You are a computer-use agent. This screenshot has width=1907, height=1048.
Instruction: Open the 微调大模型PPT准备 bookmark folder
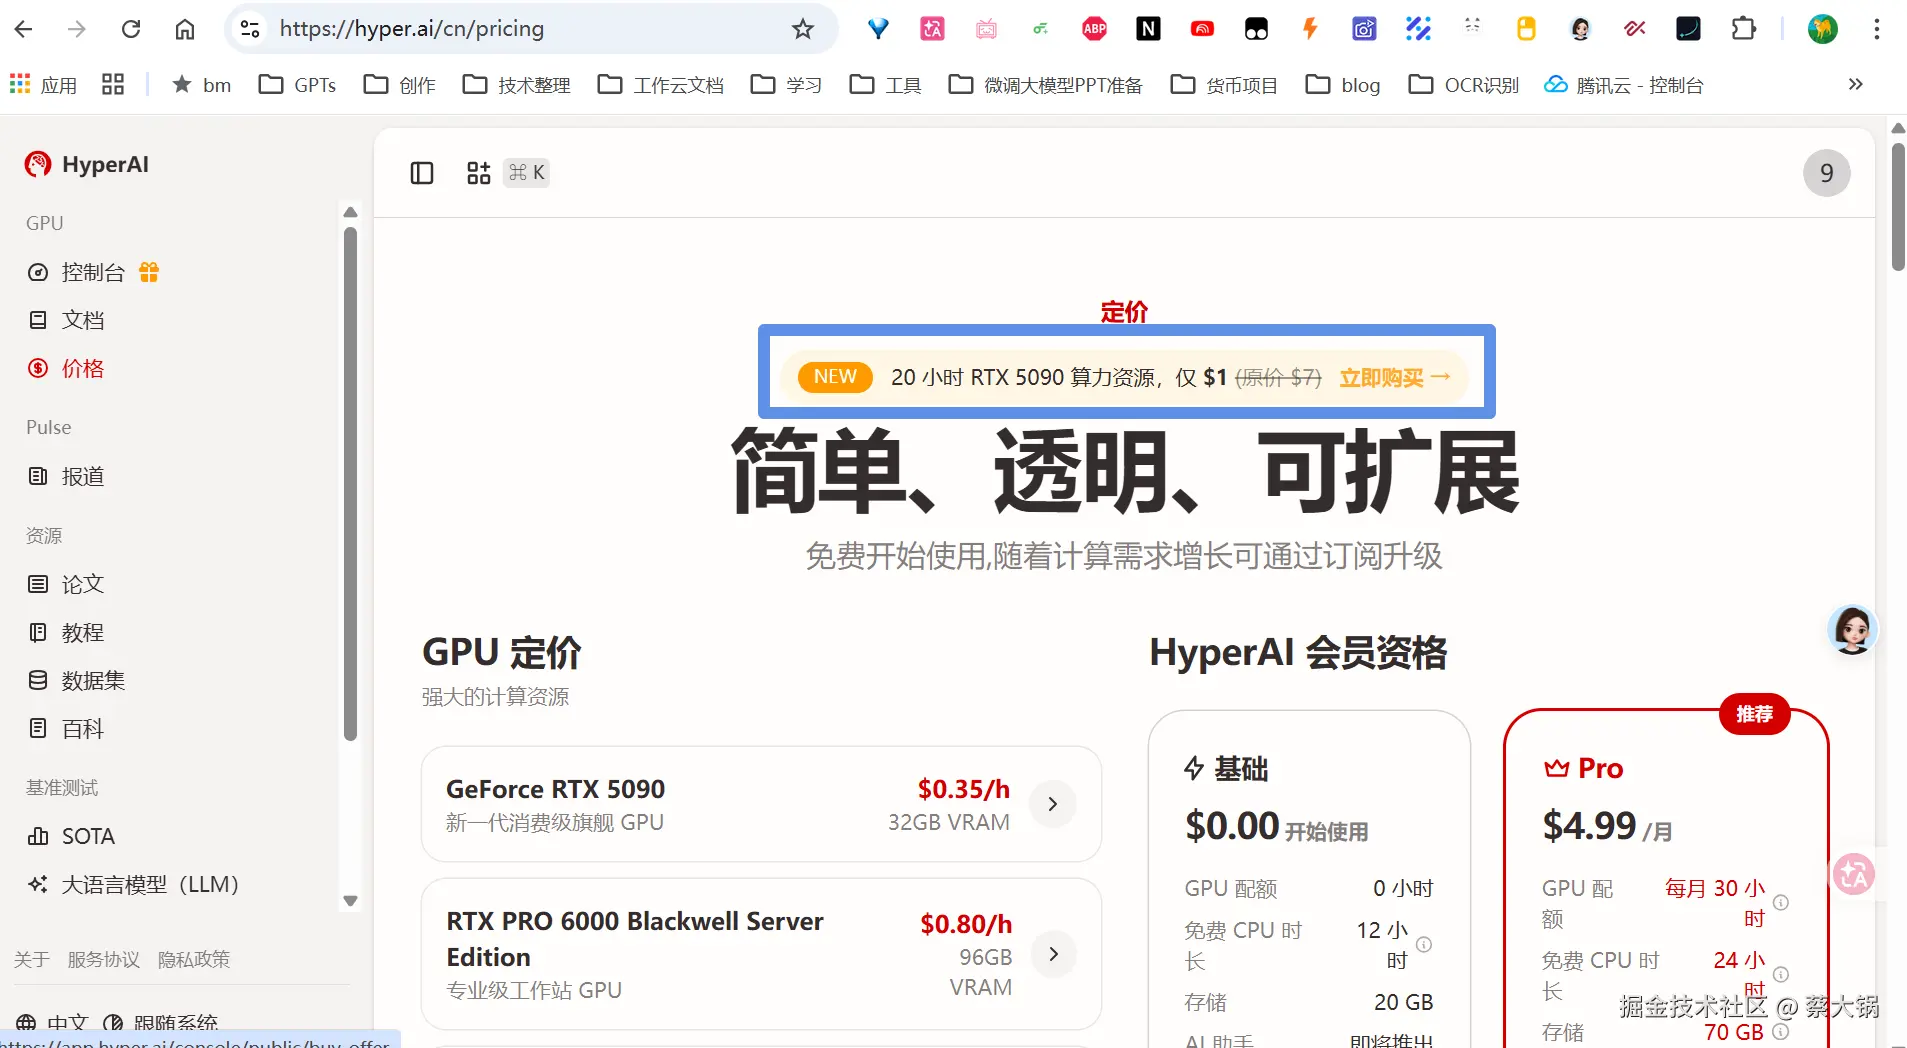coord(1045,85)
